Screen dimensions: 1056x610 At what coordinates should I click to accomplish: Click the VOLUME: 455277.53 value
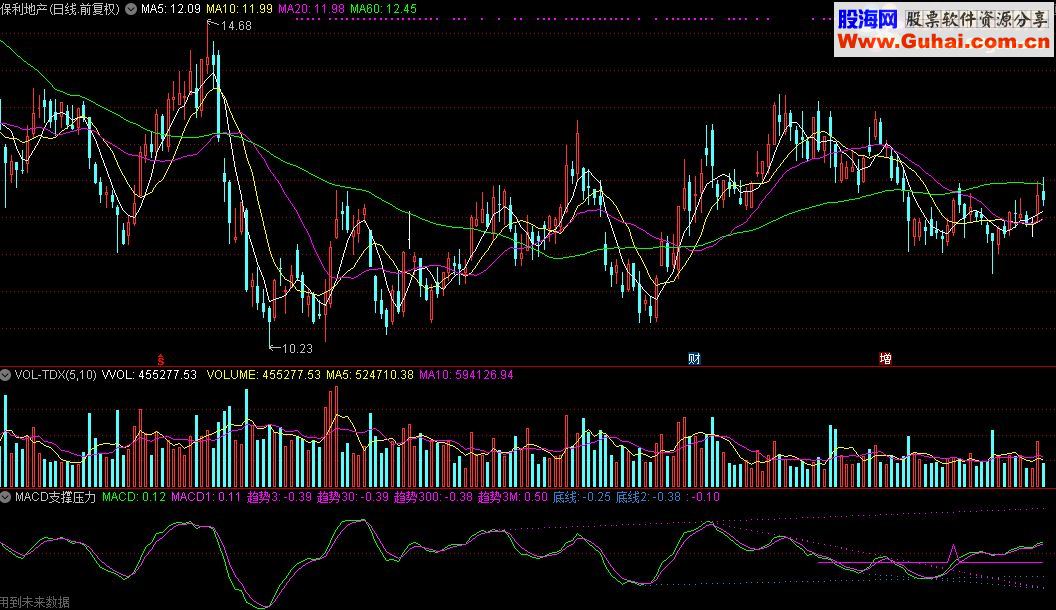click(x=263, y=374)
